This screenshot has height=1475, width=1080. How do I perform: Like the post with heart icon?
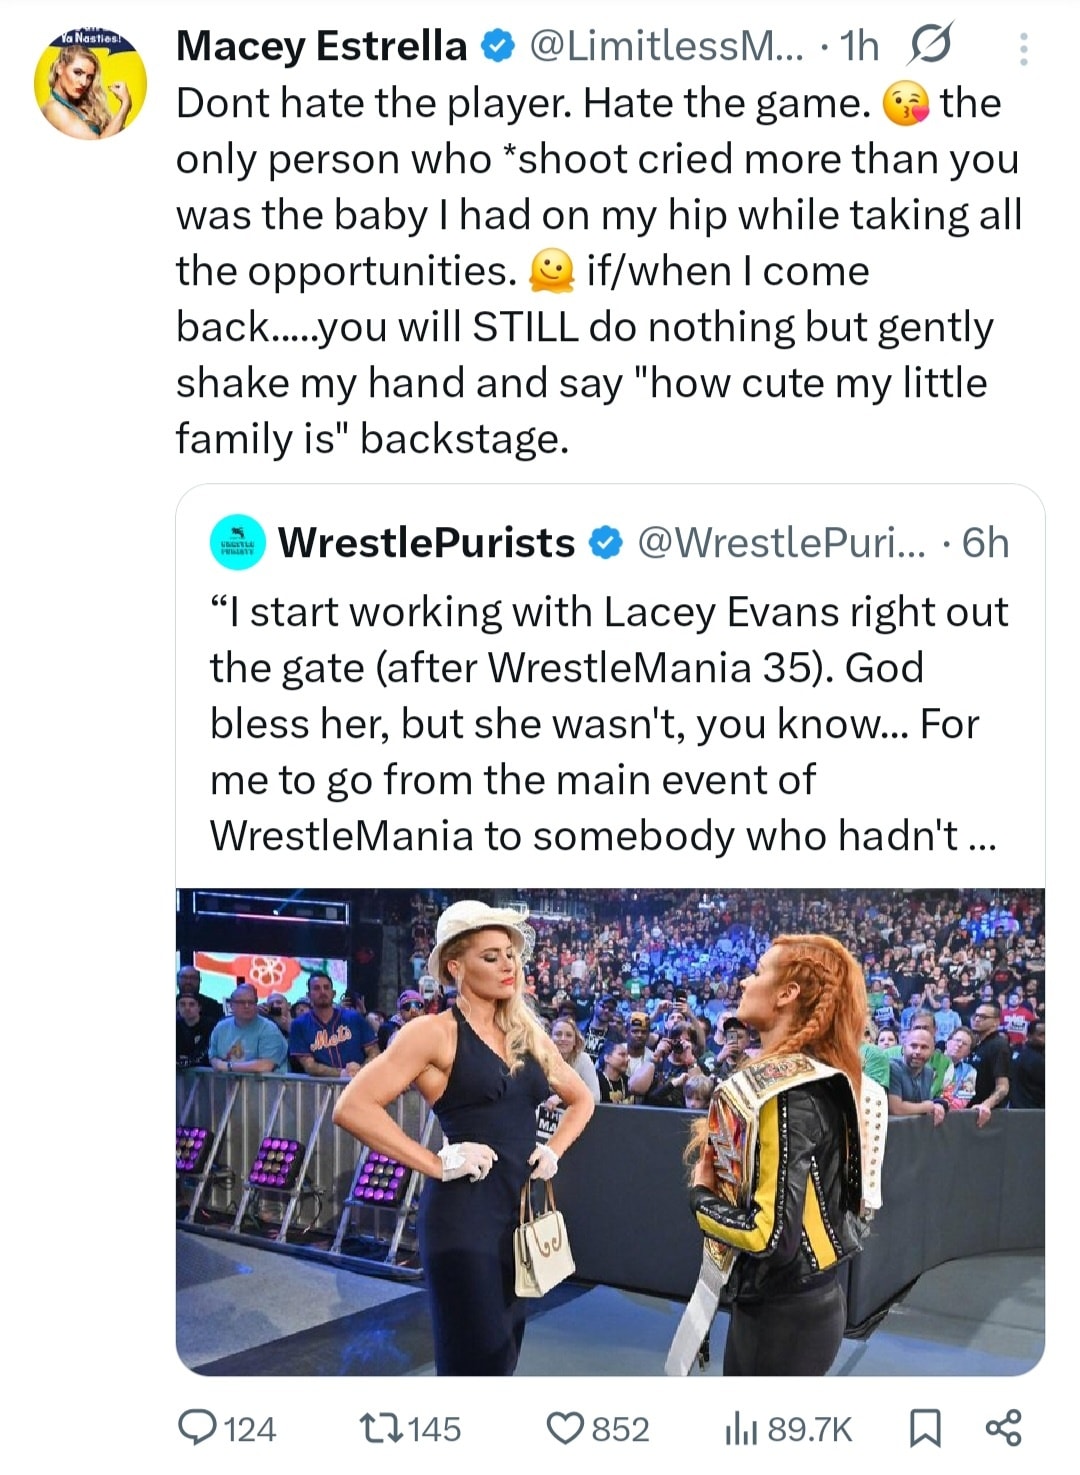[x=565, y=1427]
